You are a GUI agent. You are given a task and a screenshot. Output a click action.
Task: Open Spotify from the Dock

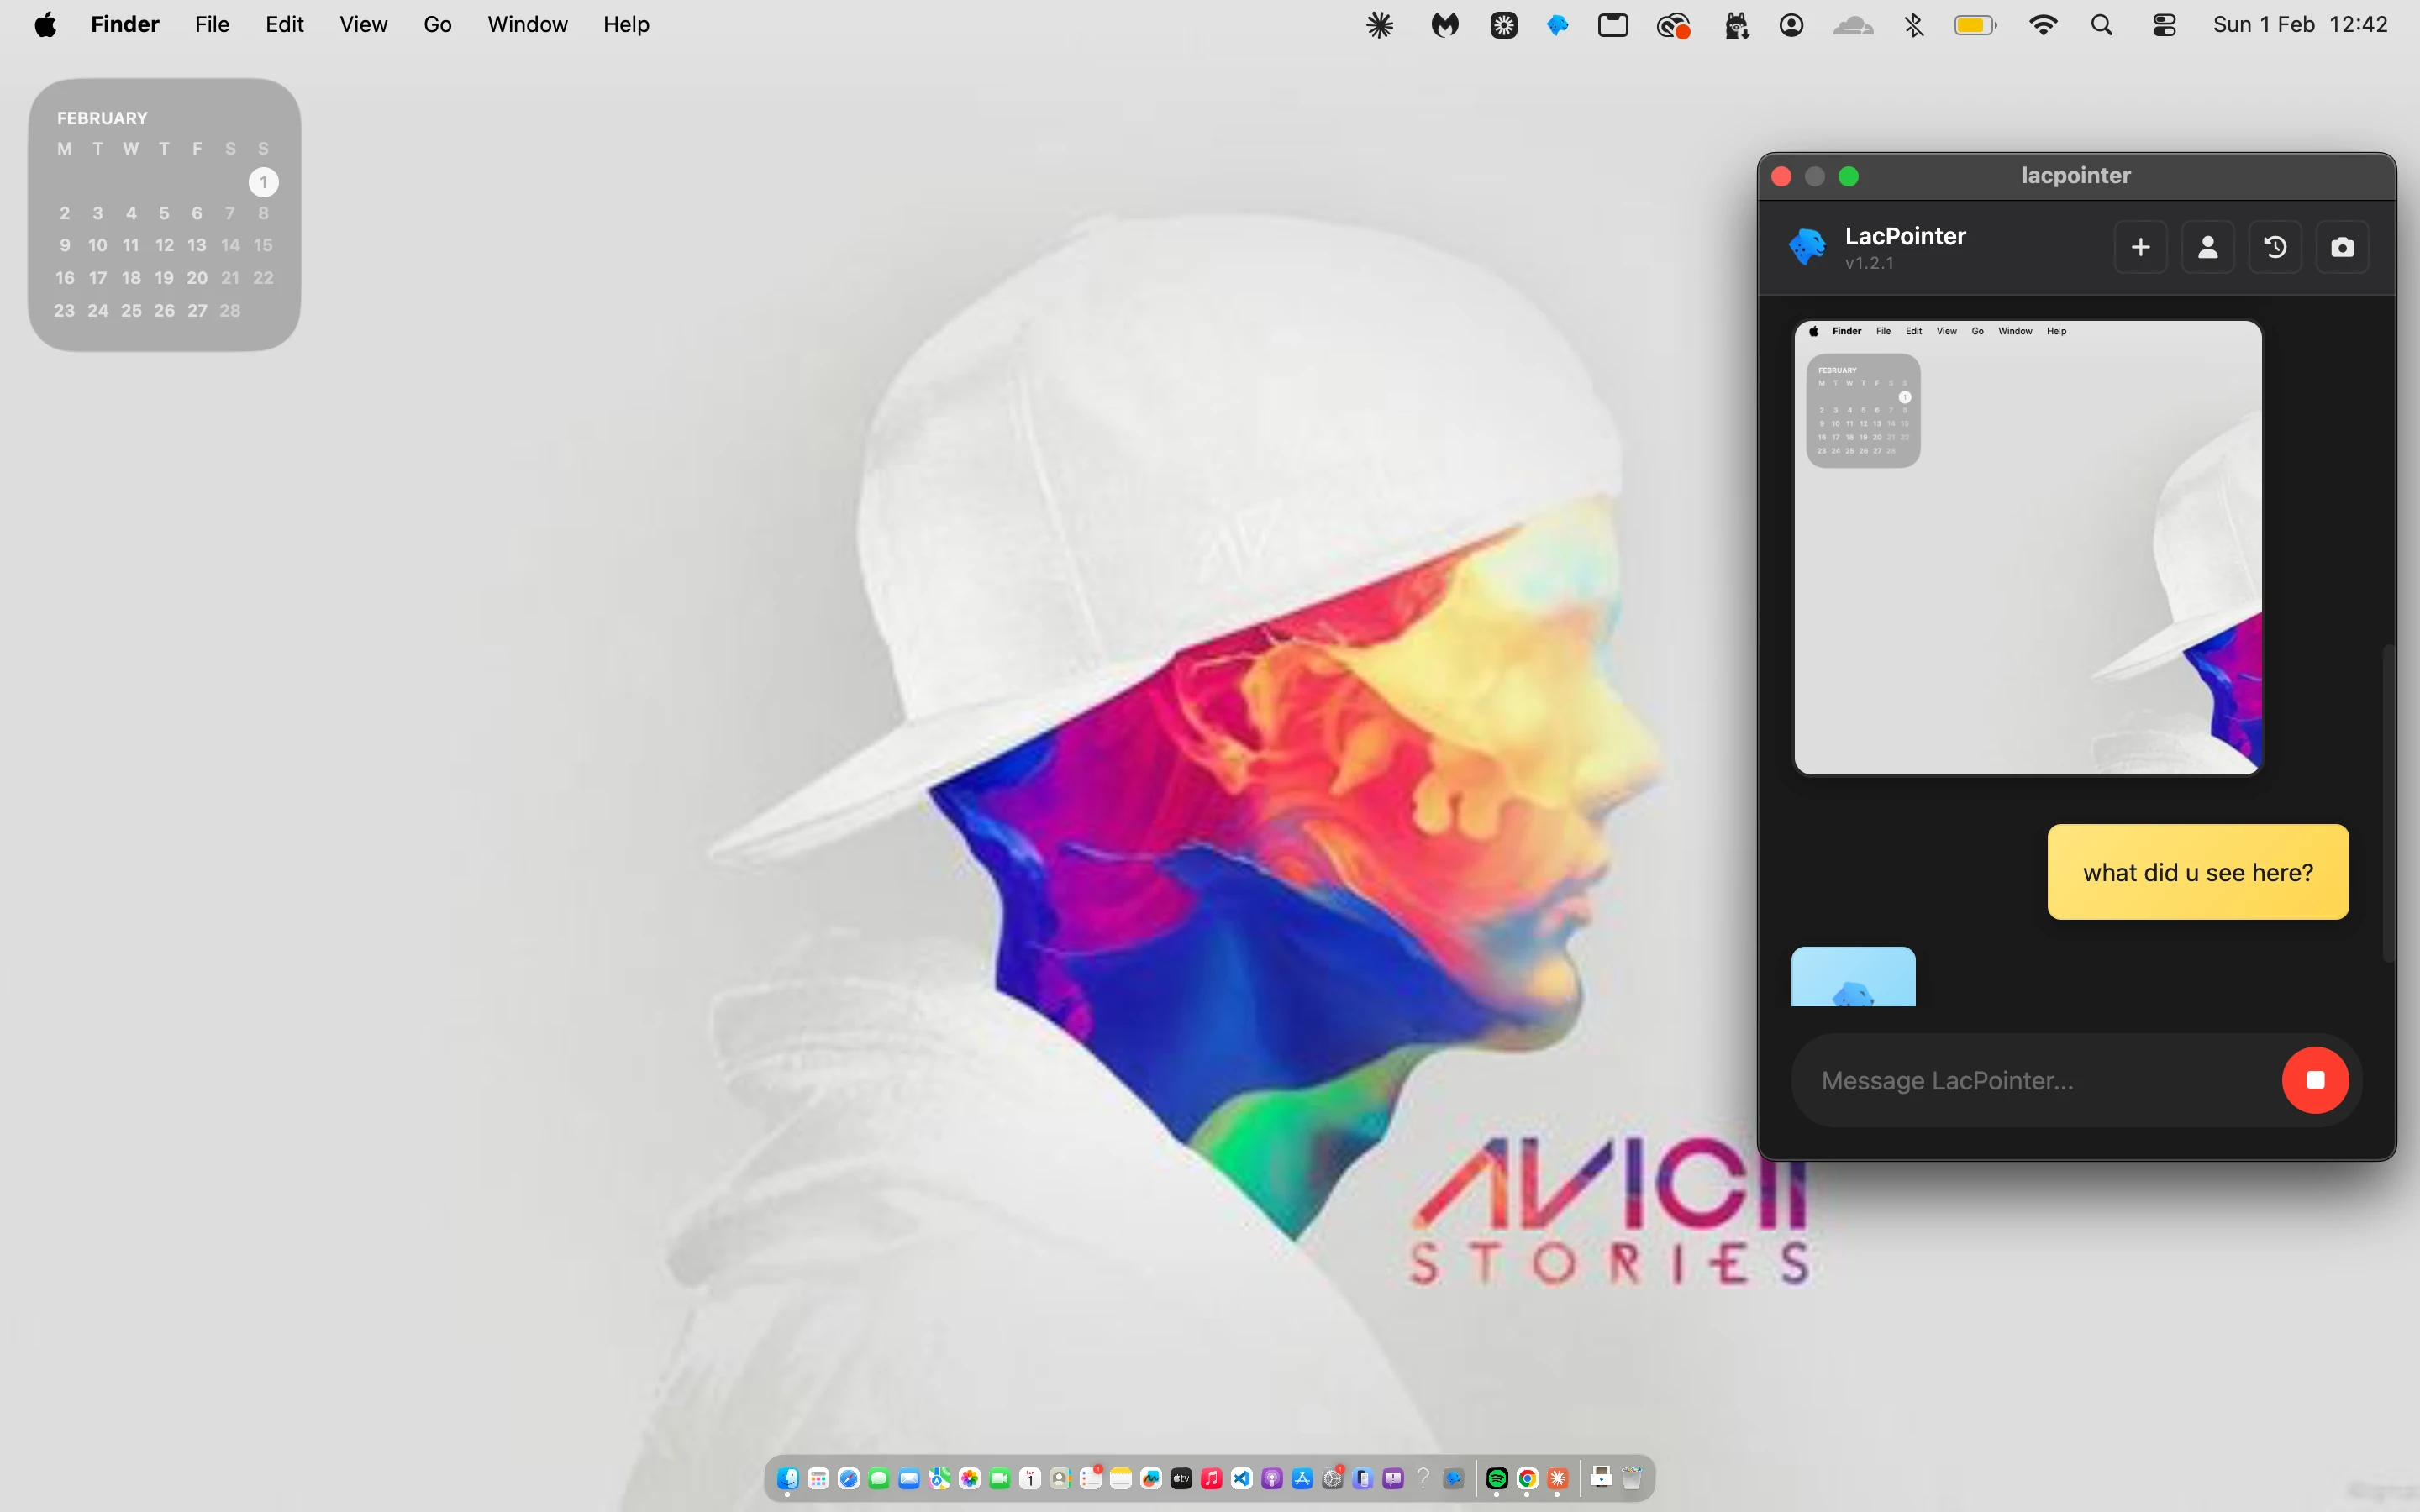pos(1497,1478)
